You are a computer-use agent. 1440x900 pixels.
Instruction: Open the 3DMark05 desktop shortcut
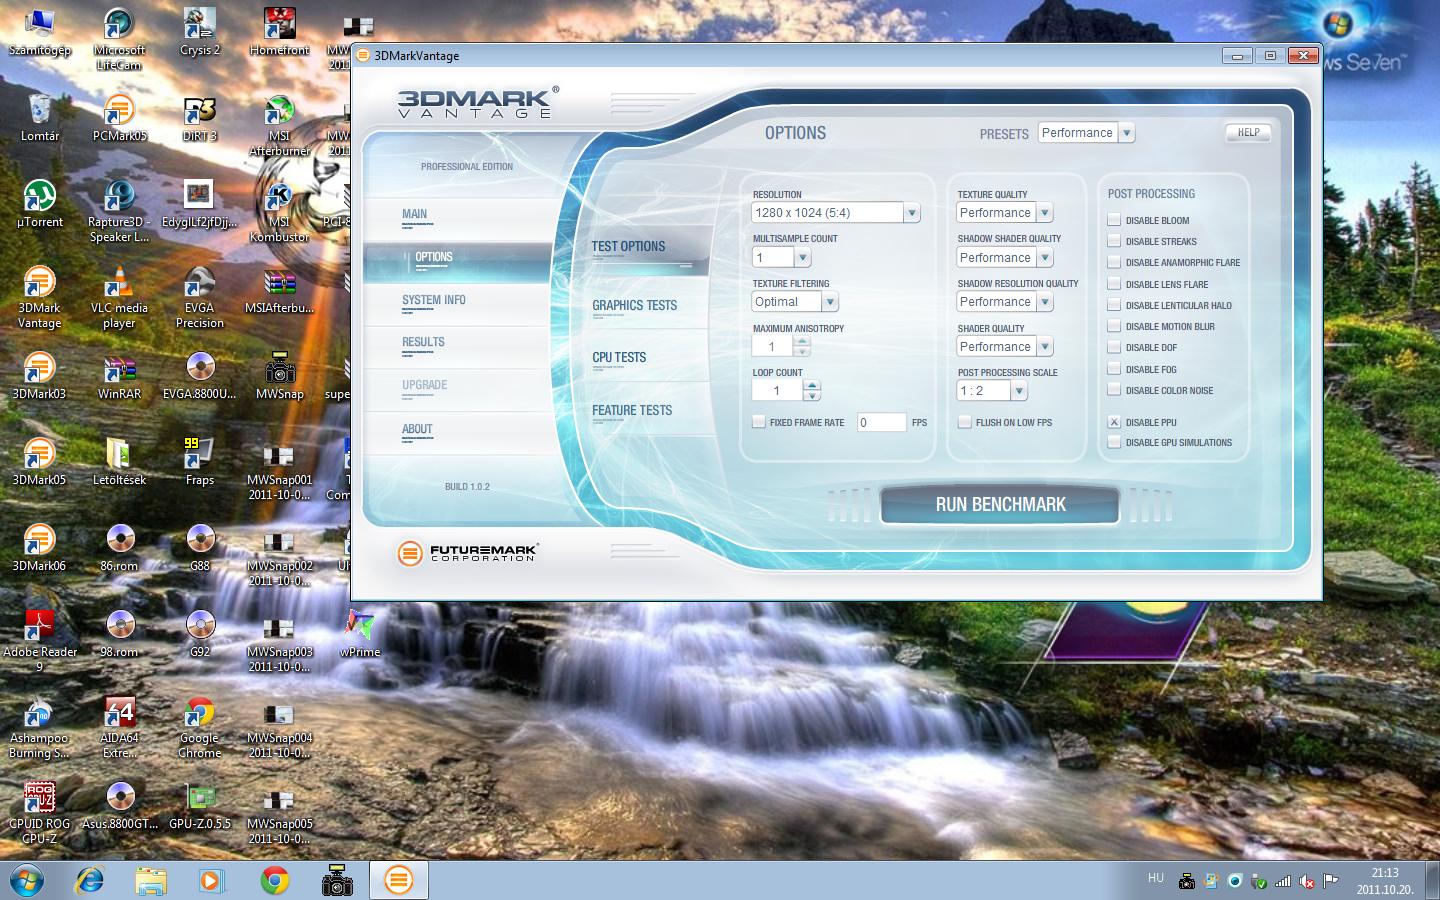click(x=39, y=461)
